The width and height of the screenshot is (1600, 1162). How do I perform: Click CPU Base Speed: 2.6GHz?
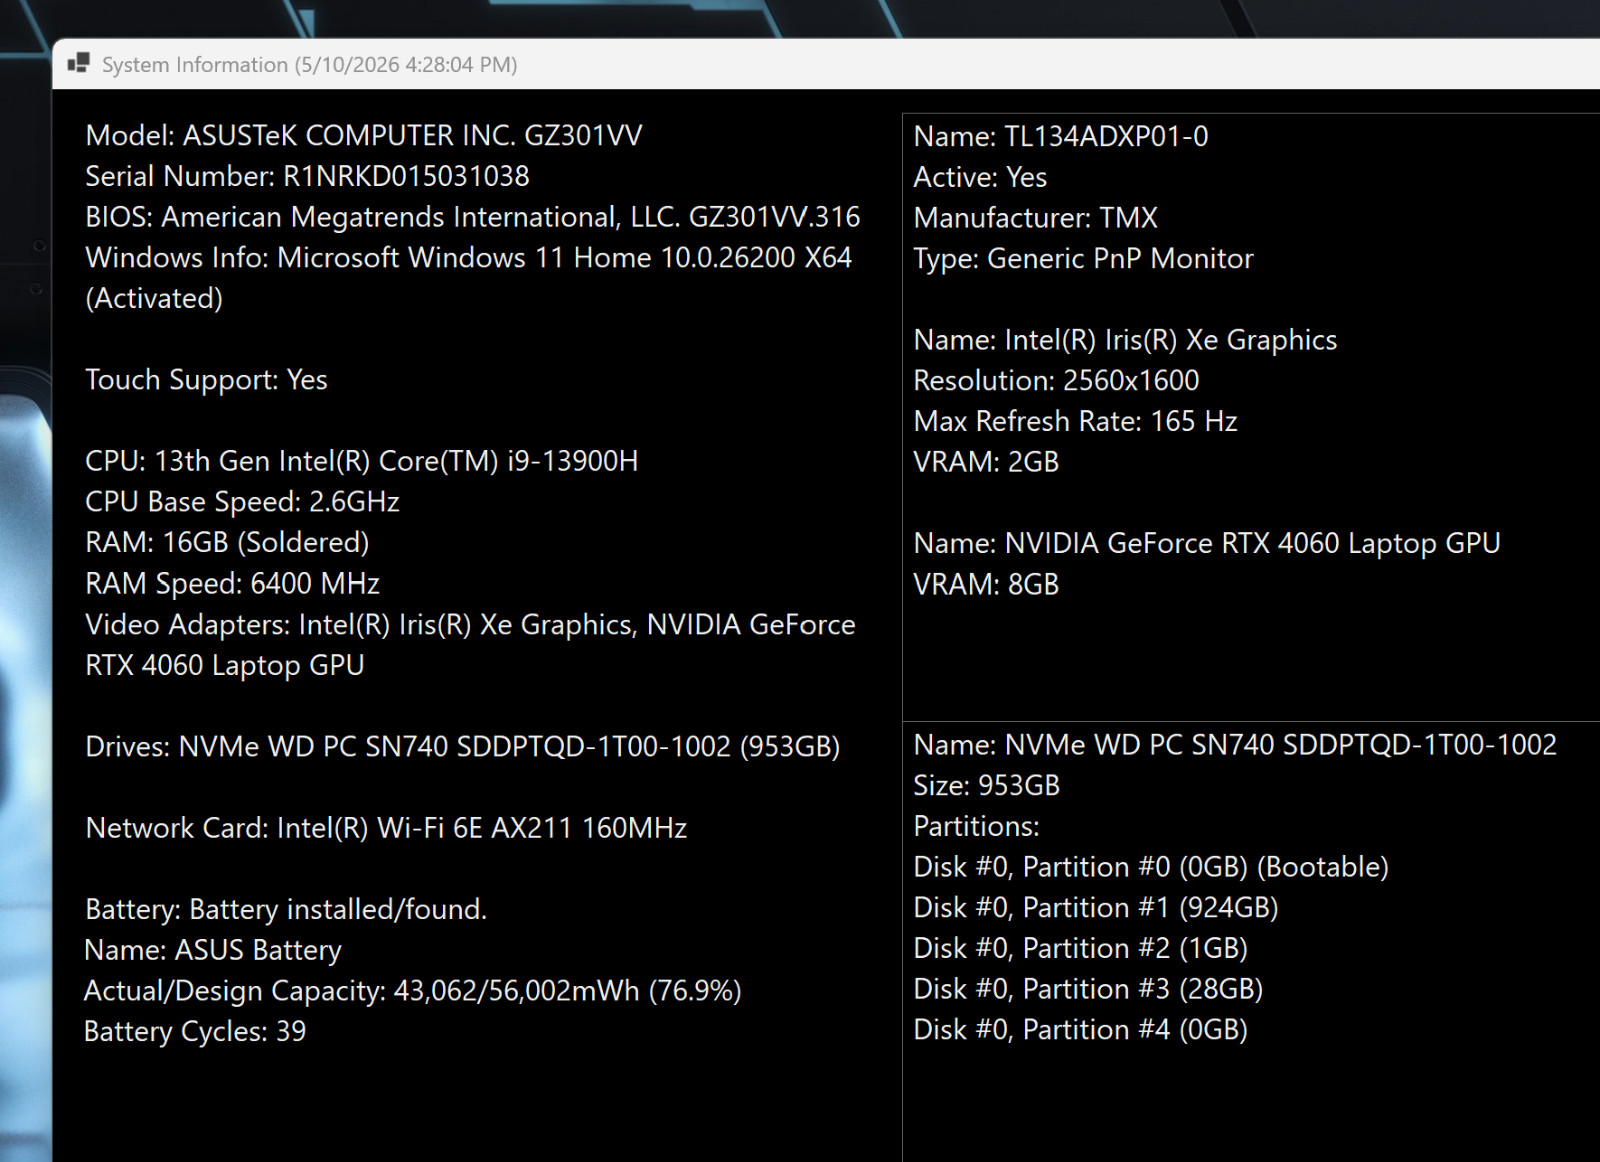pos(242,502)
